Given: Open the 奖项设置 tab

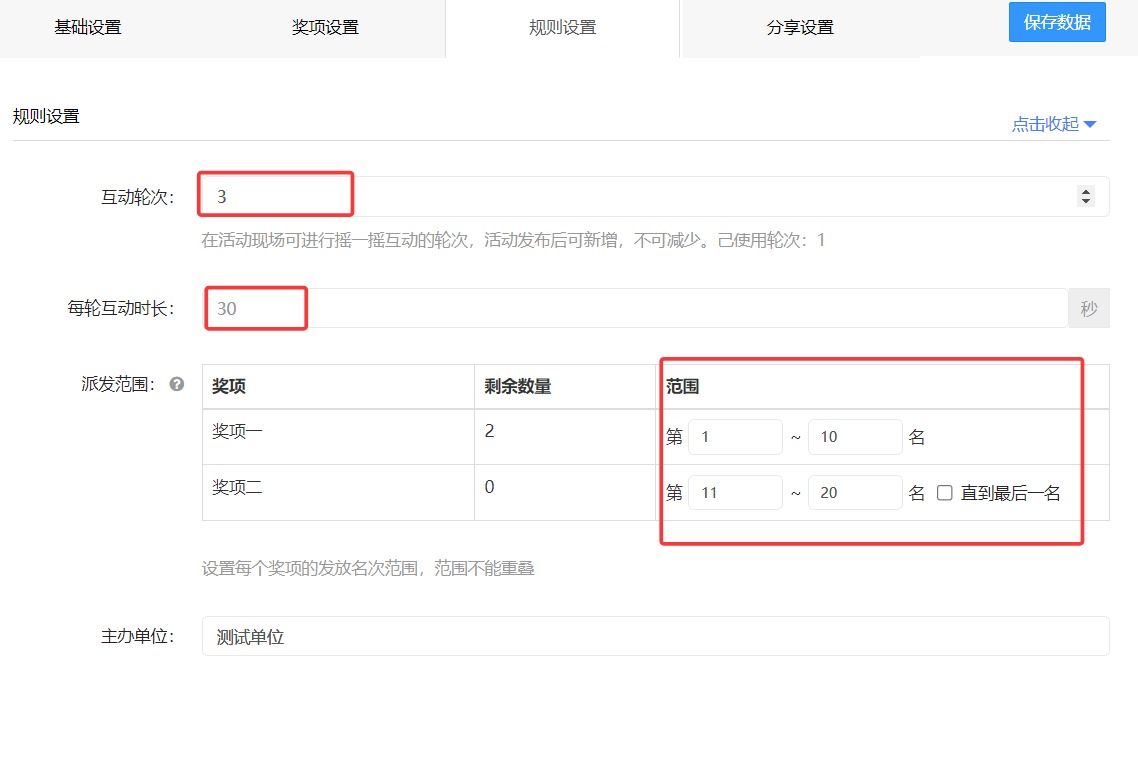Looking at the screenshot, I should 325,27.
